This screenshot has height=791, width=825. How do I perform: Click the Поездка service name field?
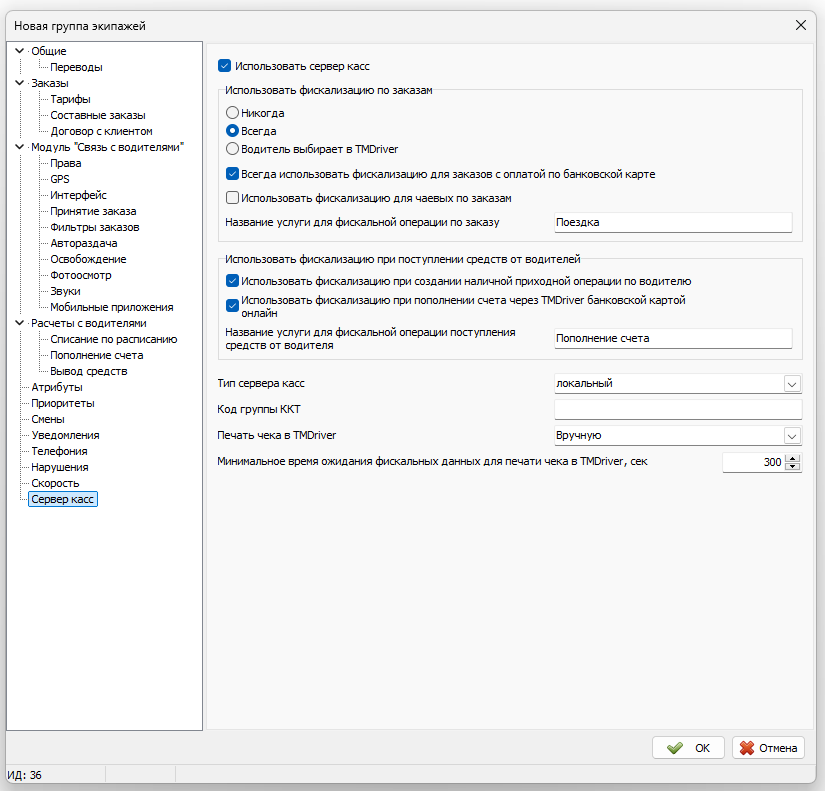[672, 223]
